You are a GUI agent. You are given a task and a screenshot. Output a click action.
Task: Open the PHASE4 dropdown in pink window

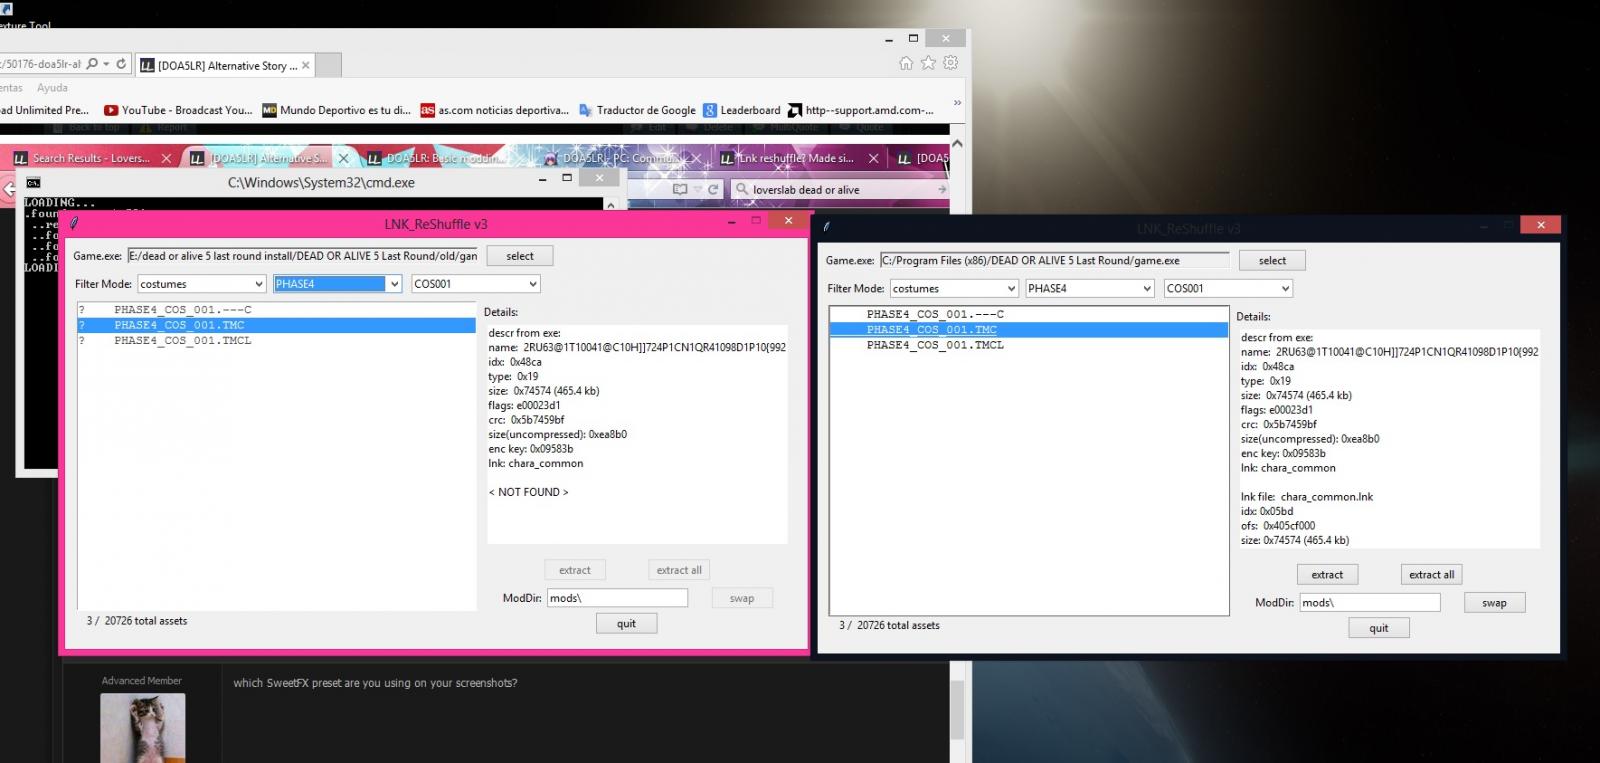(337, 284)
